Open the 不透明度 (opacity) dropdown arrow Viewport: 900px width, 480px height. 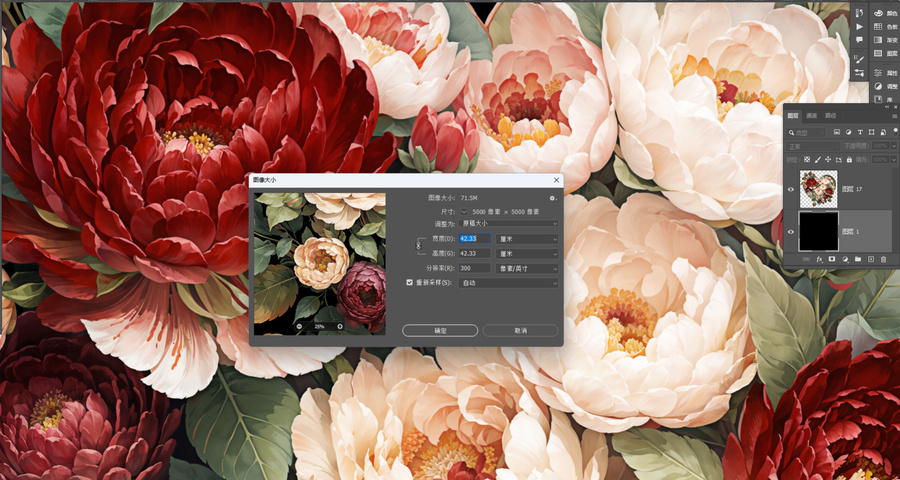tap(894, 146)
